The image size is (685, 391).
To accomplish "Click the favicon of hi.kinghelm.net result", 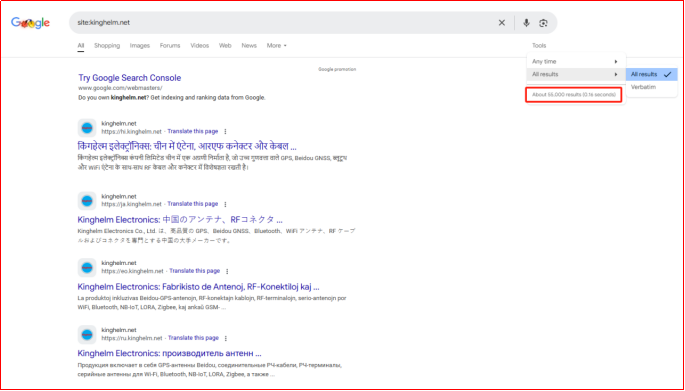I will pyautogui.click(x=87, y=128).
